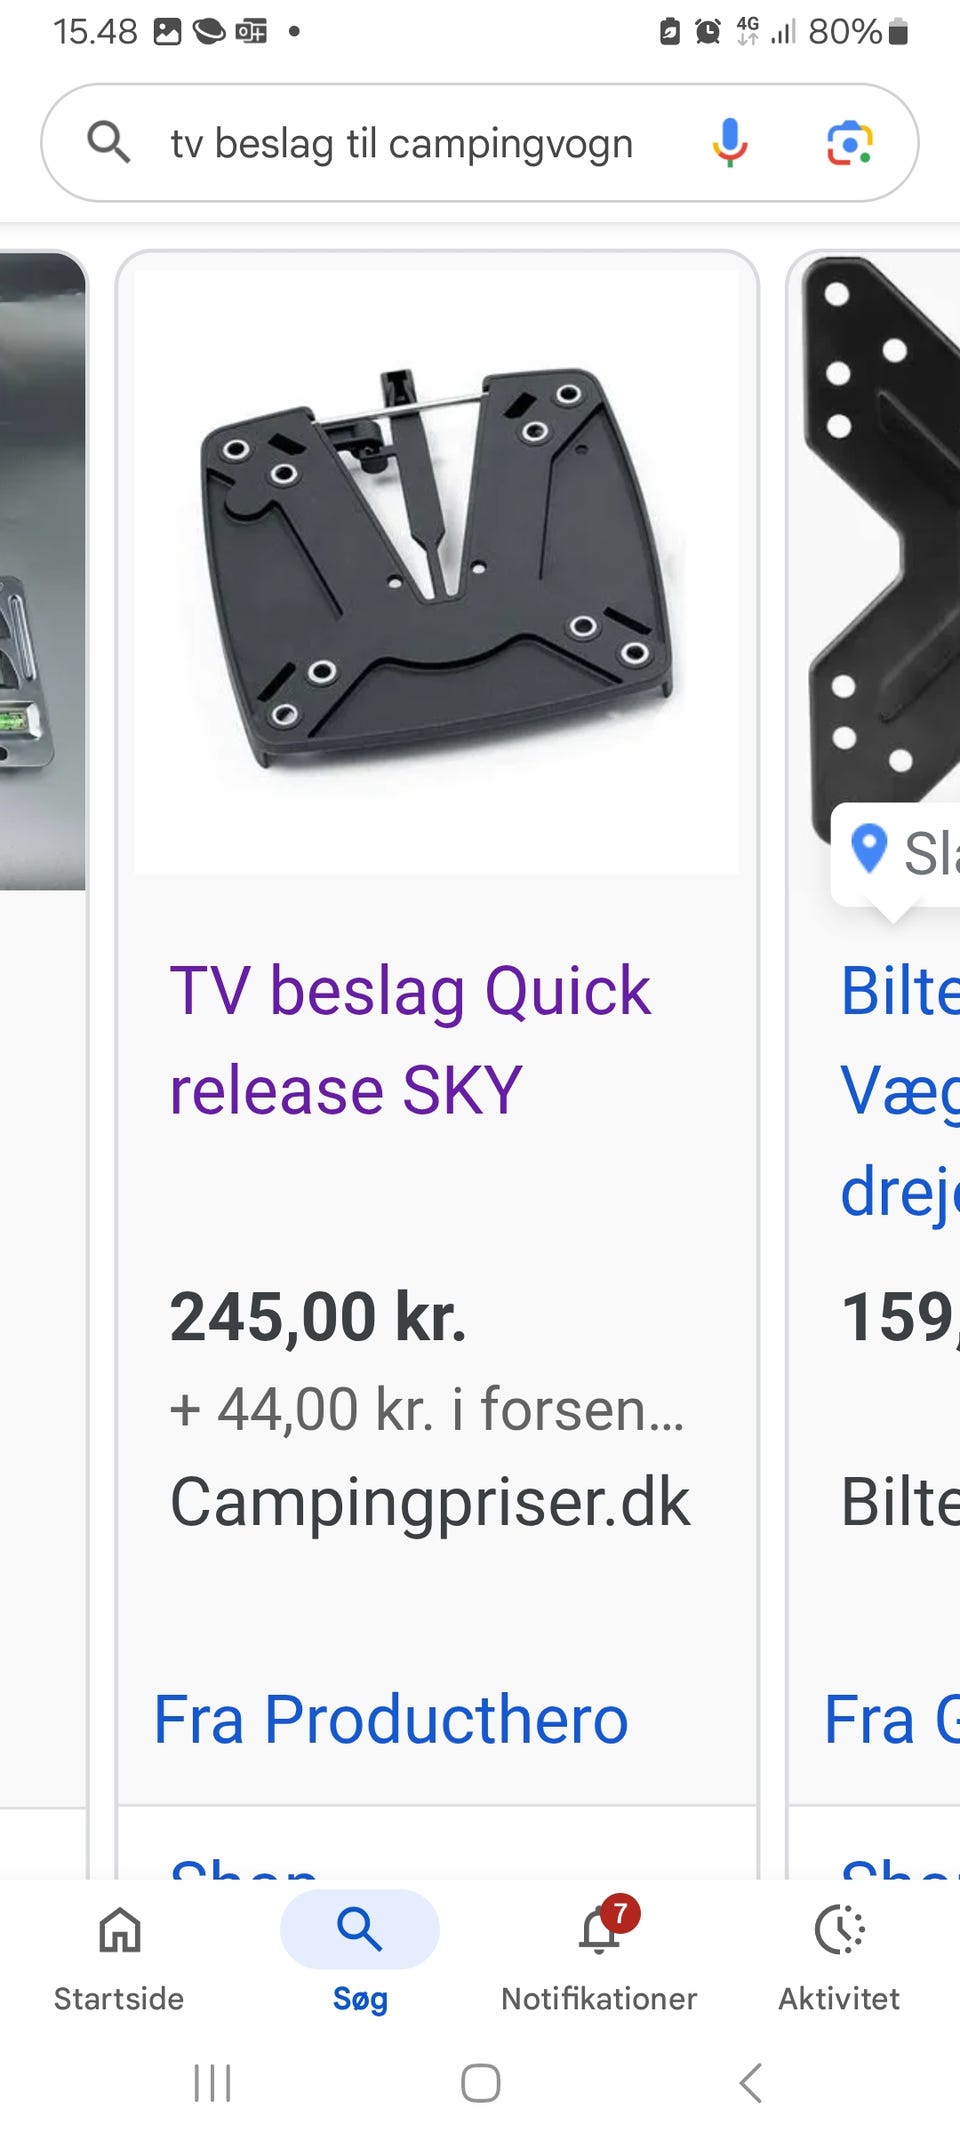This screenshot has width=960, height=2140.
Task: Open Android recent apps button
Action: (x=212, y=2083)
